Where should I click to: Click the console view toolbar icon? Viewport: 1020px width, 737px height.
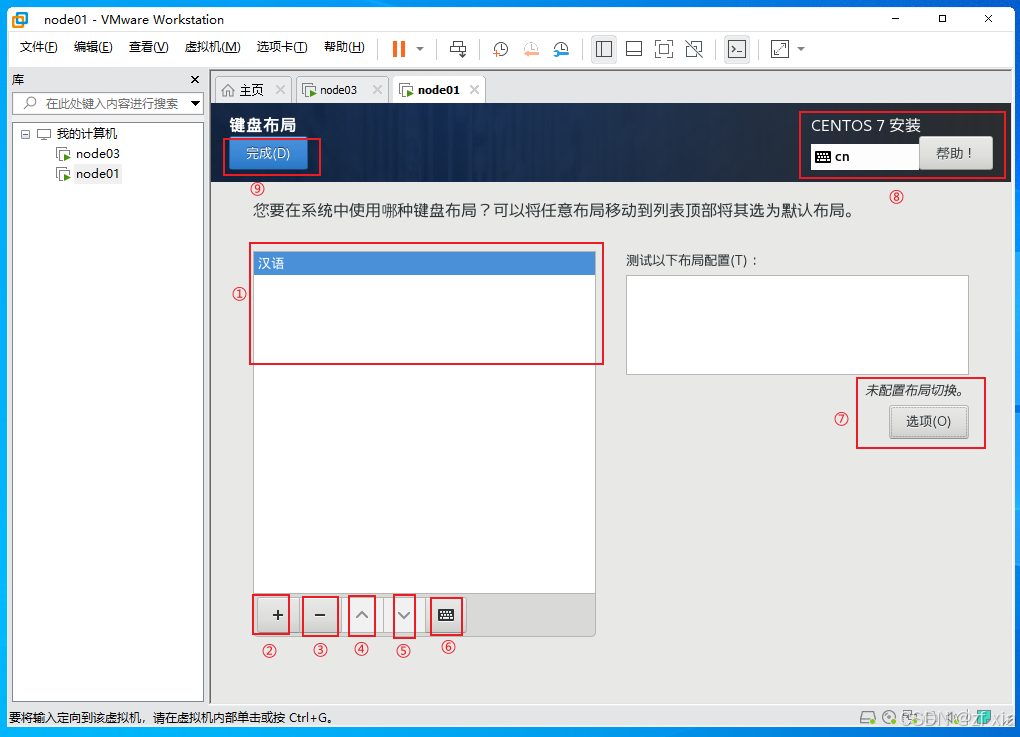click(x=737, y=49)
